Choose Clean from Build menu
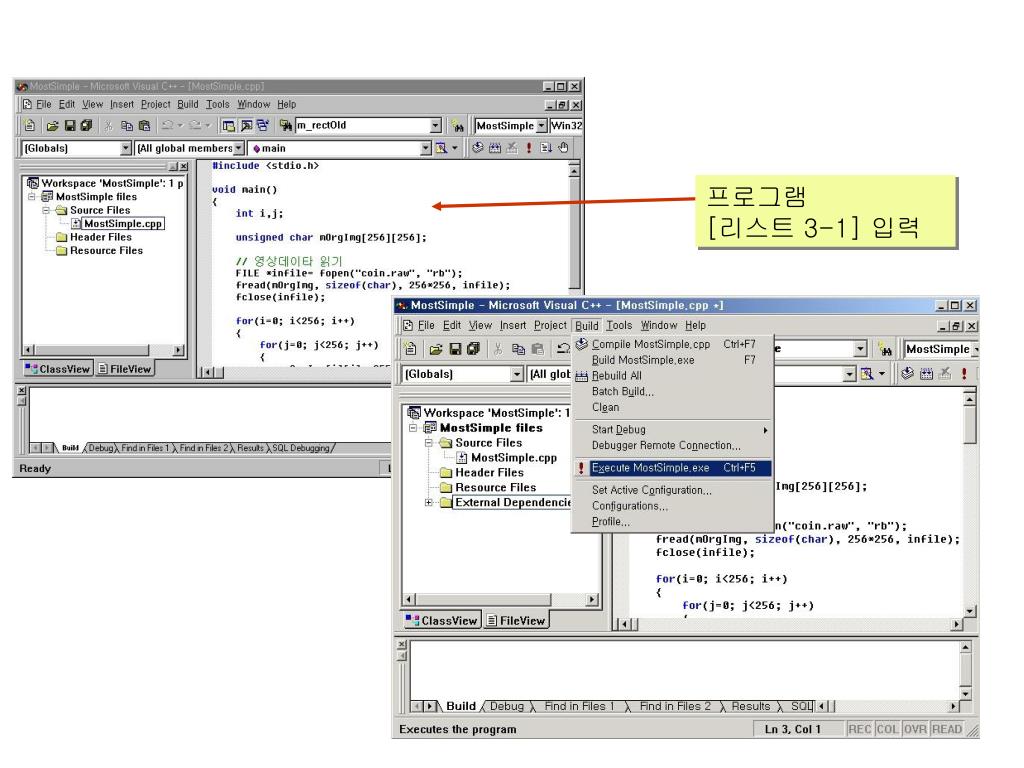This screenshot has width=1024, height=768. pyautogui.click(x=673, y=407)
